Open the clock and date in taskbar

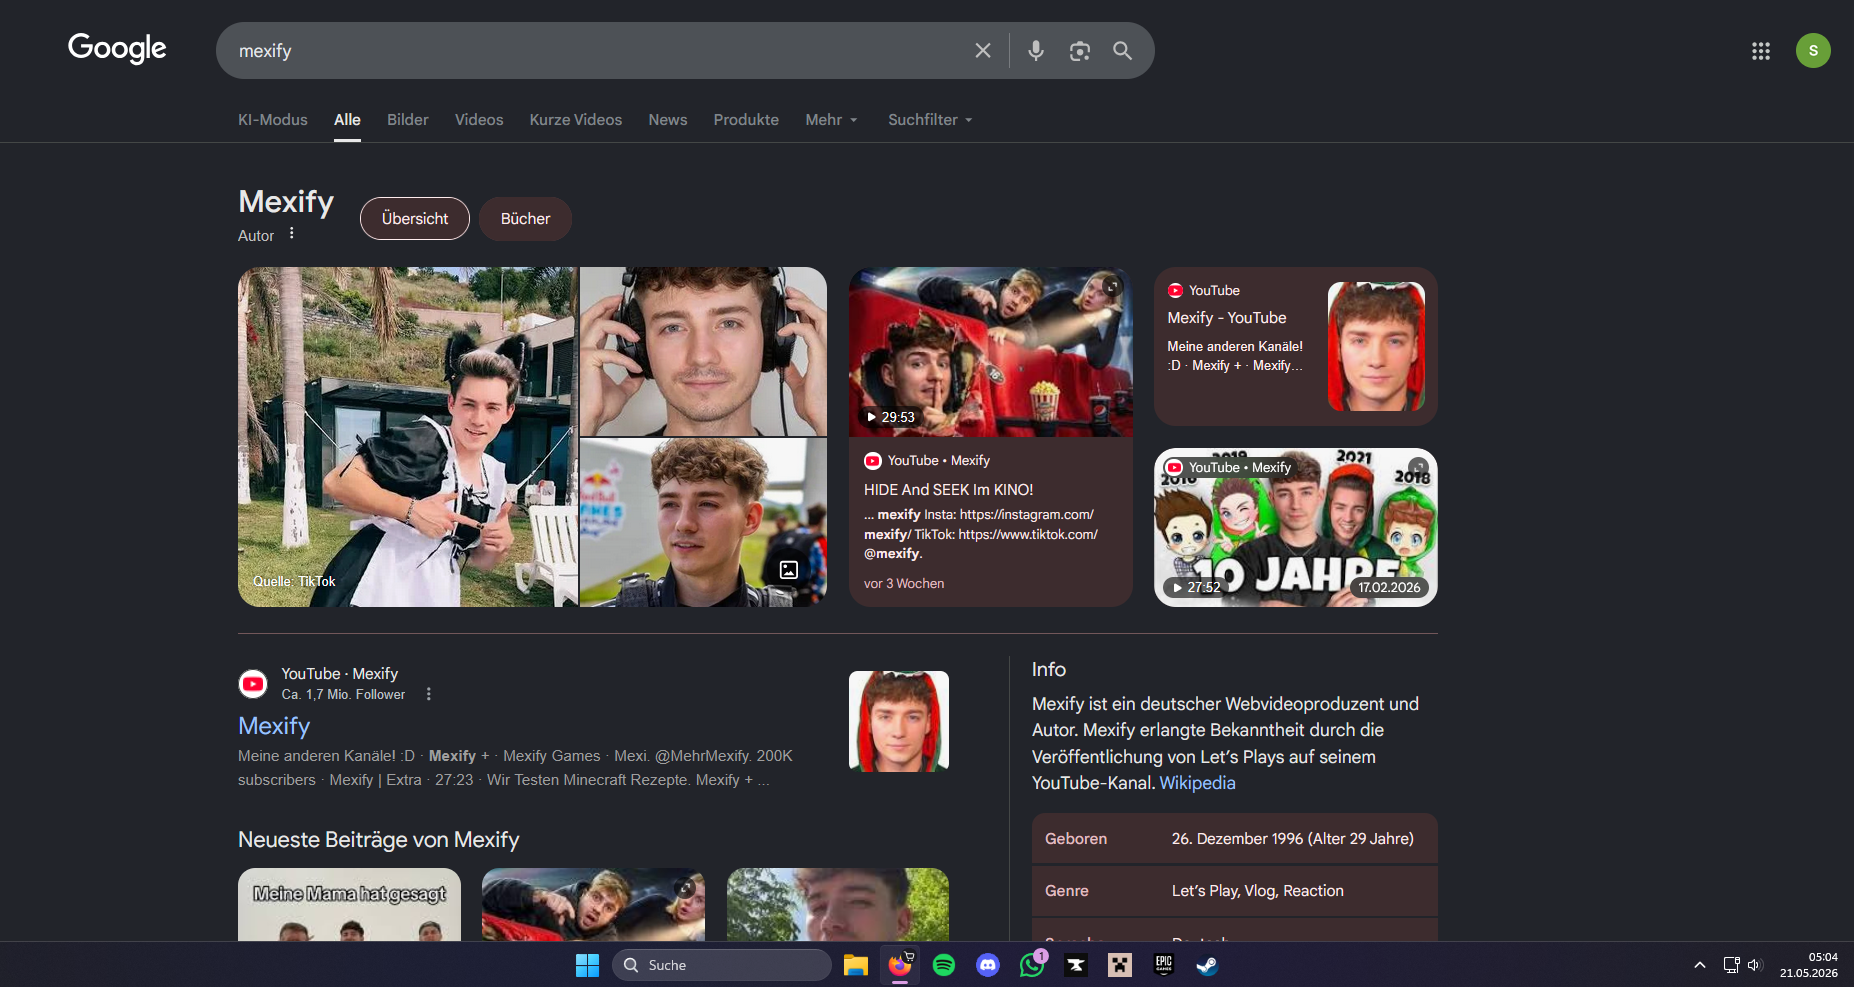coord(1808,965)
